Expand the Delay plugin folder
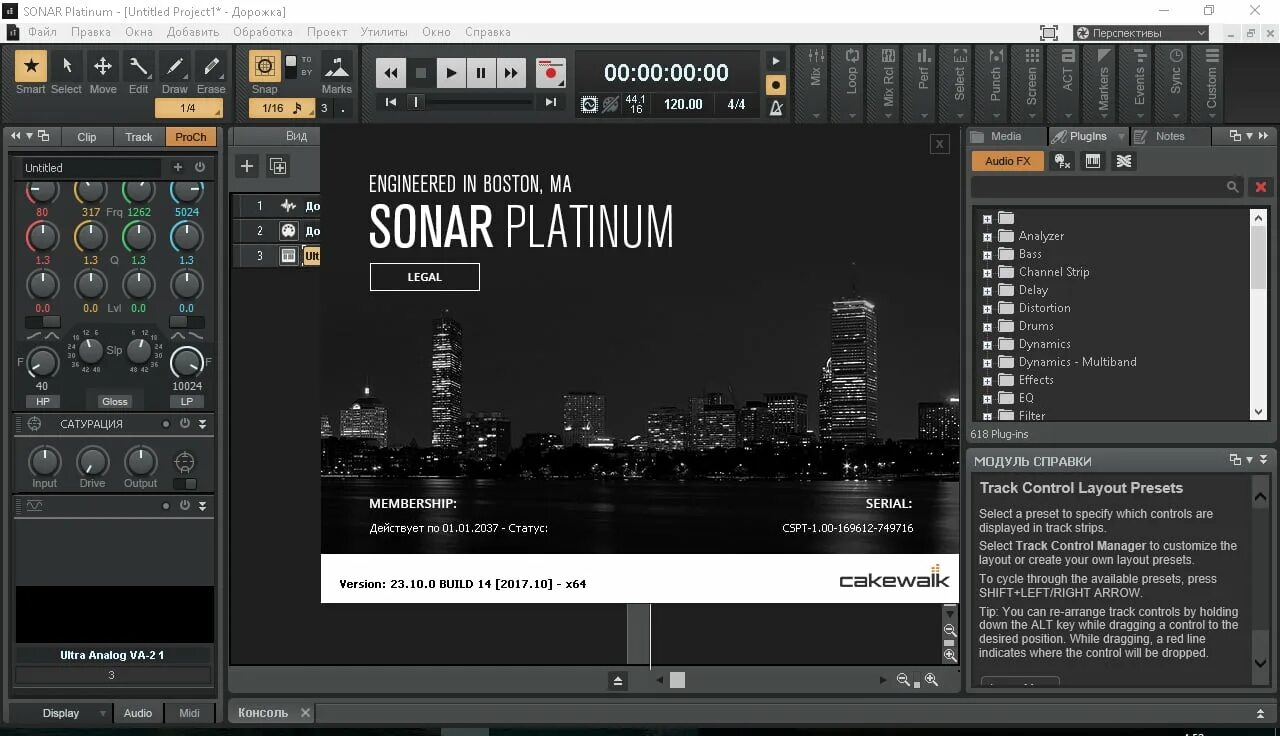 pos(987,290)
